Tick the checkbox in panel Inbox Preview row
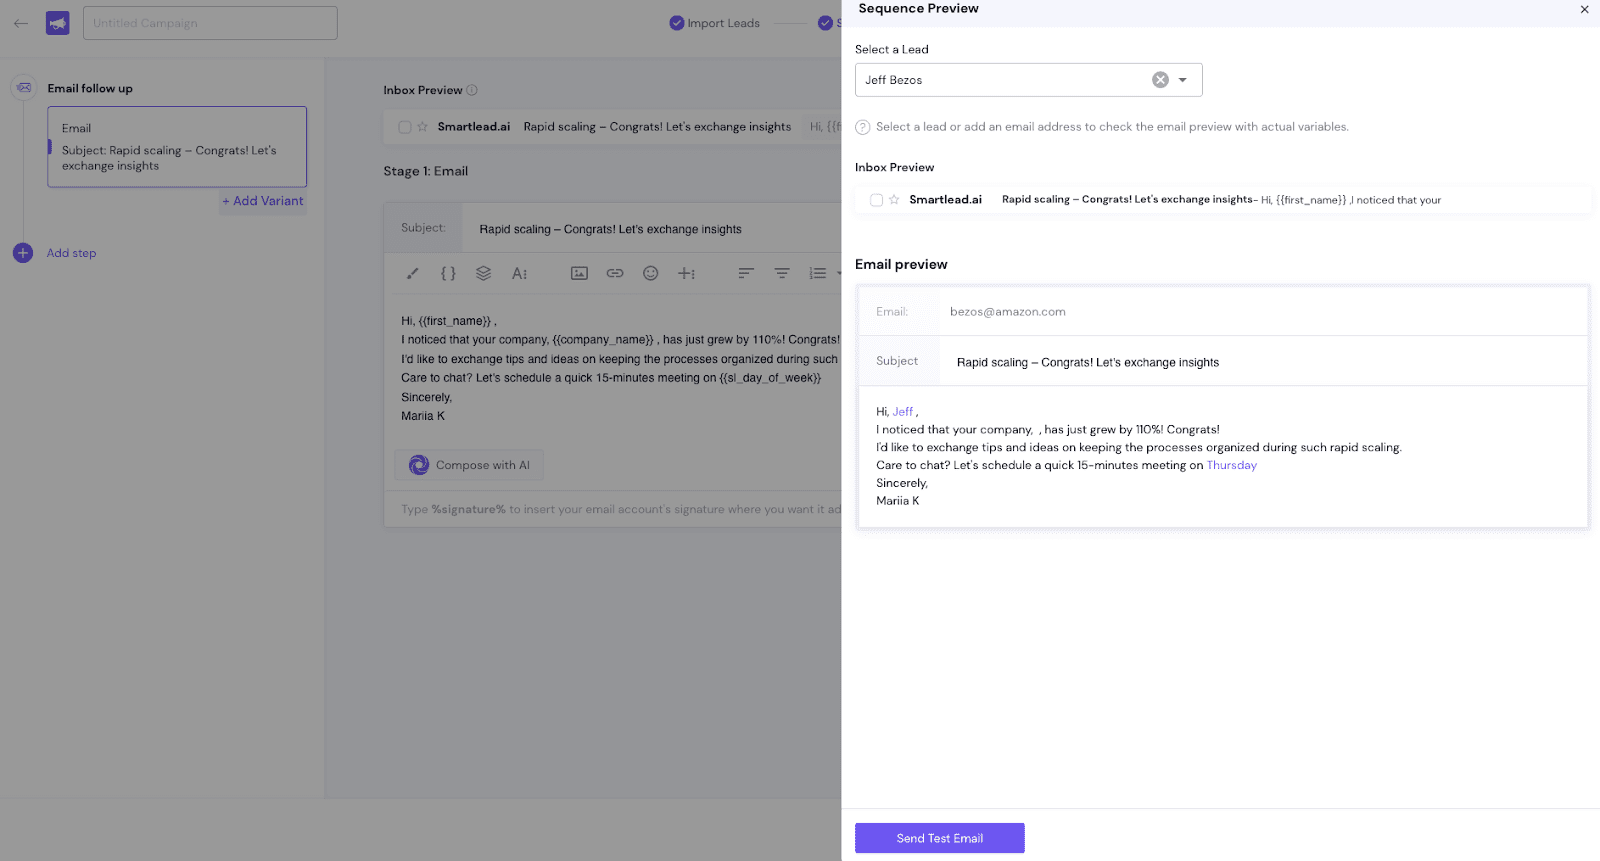1600x861 pixels. click(x=877, y=200)
